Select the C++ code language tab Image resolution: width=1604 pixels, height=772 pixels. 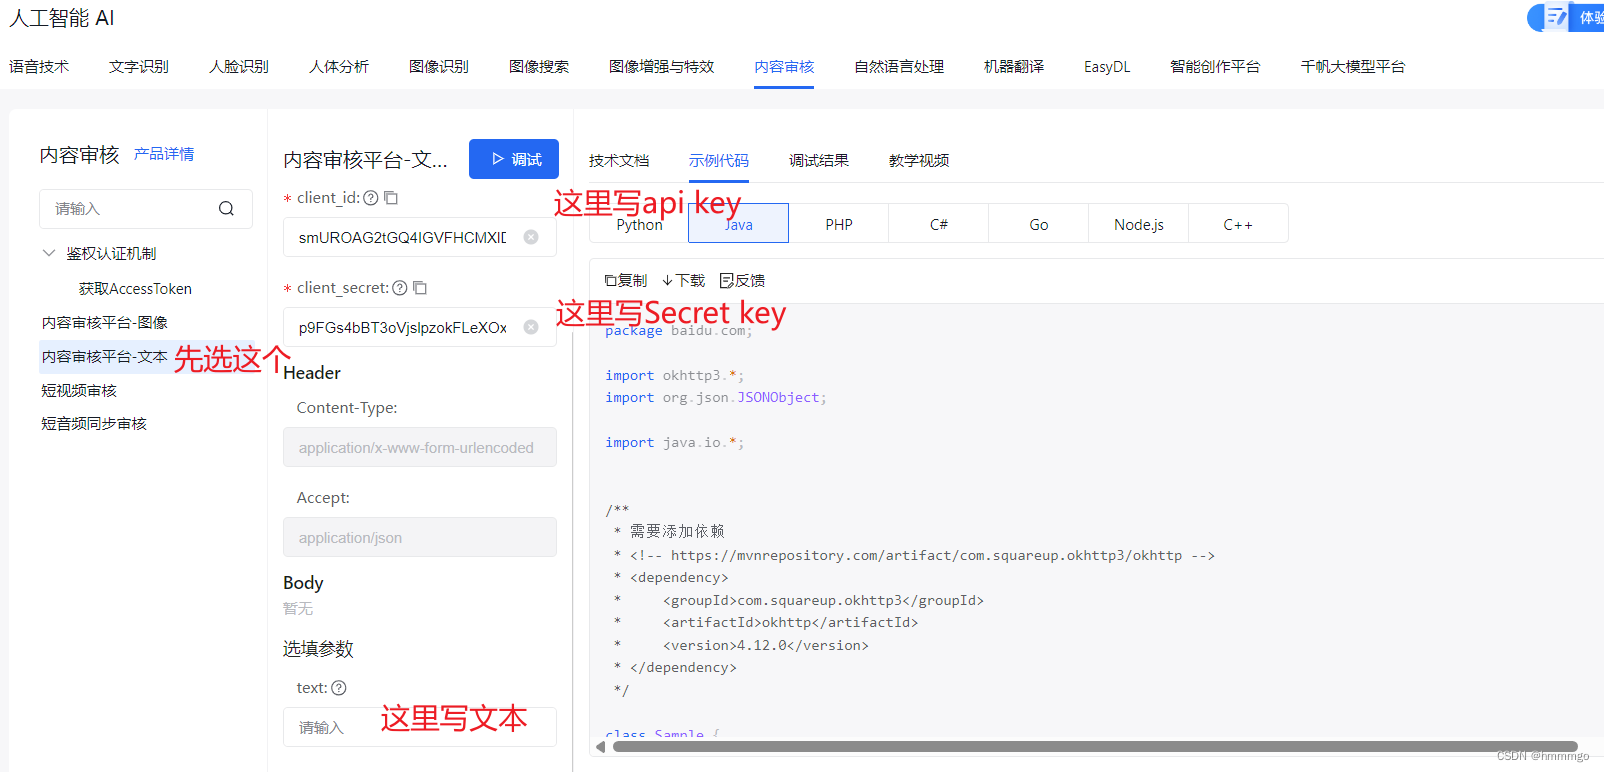tap(1238, 224)
